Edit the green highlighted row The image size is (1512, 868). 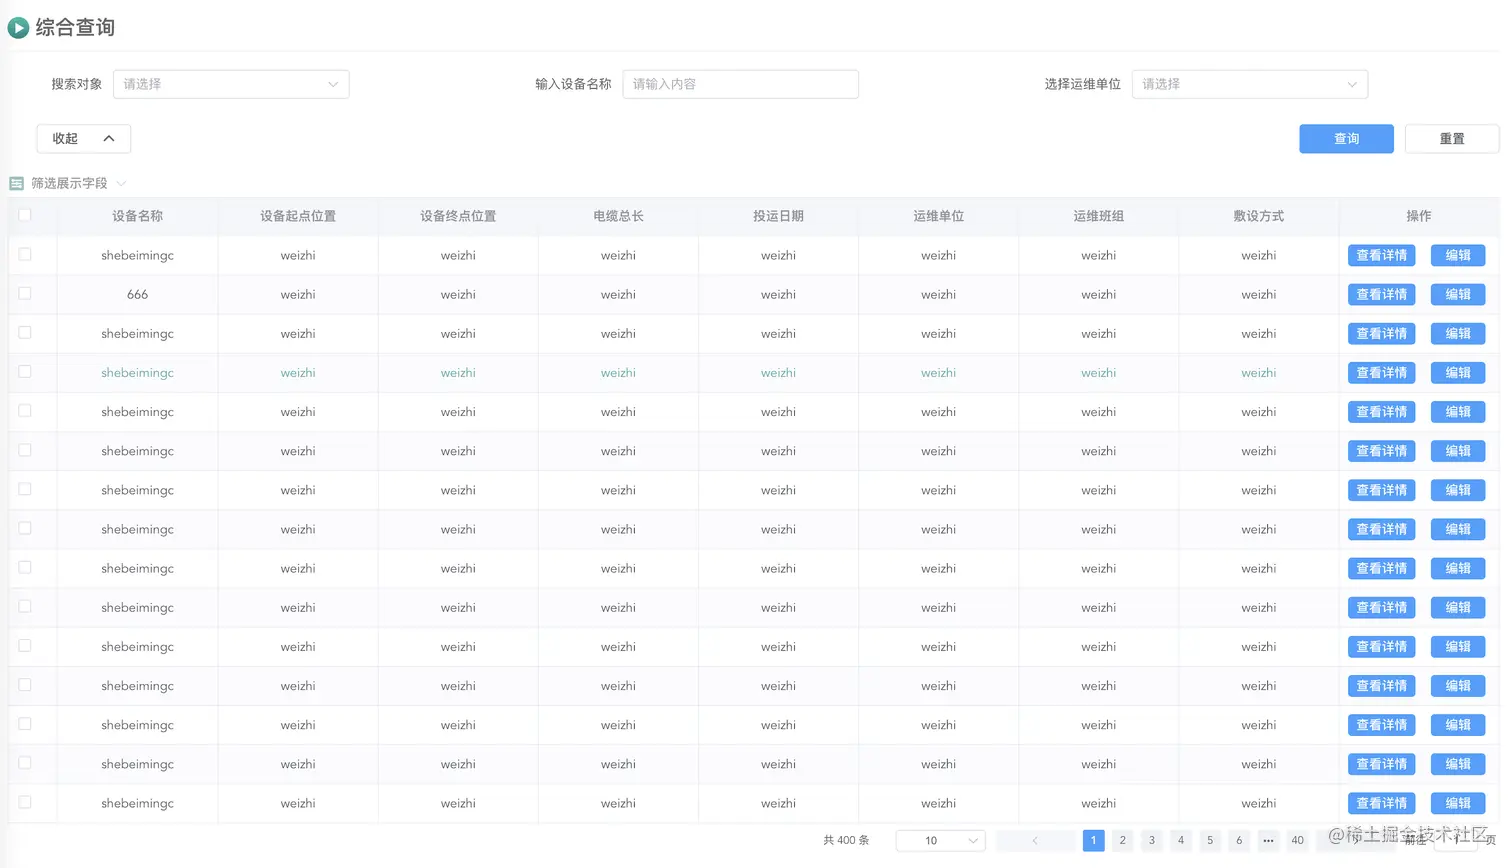click(x=1458, y=372)
